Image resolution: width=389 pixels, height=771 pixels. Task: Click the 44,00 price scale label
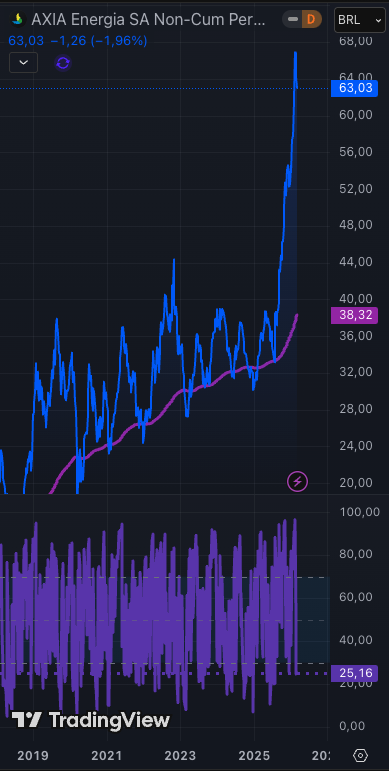356,262
